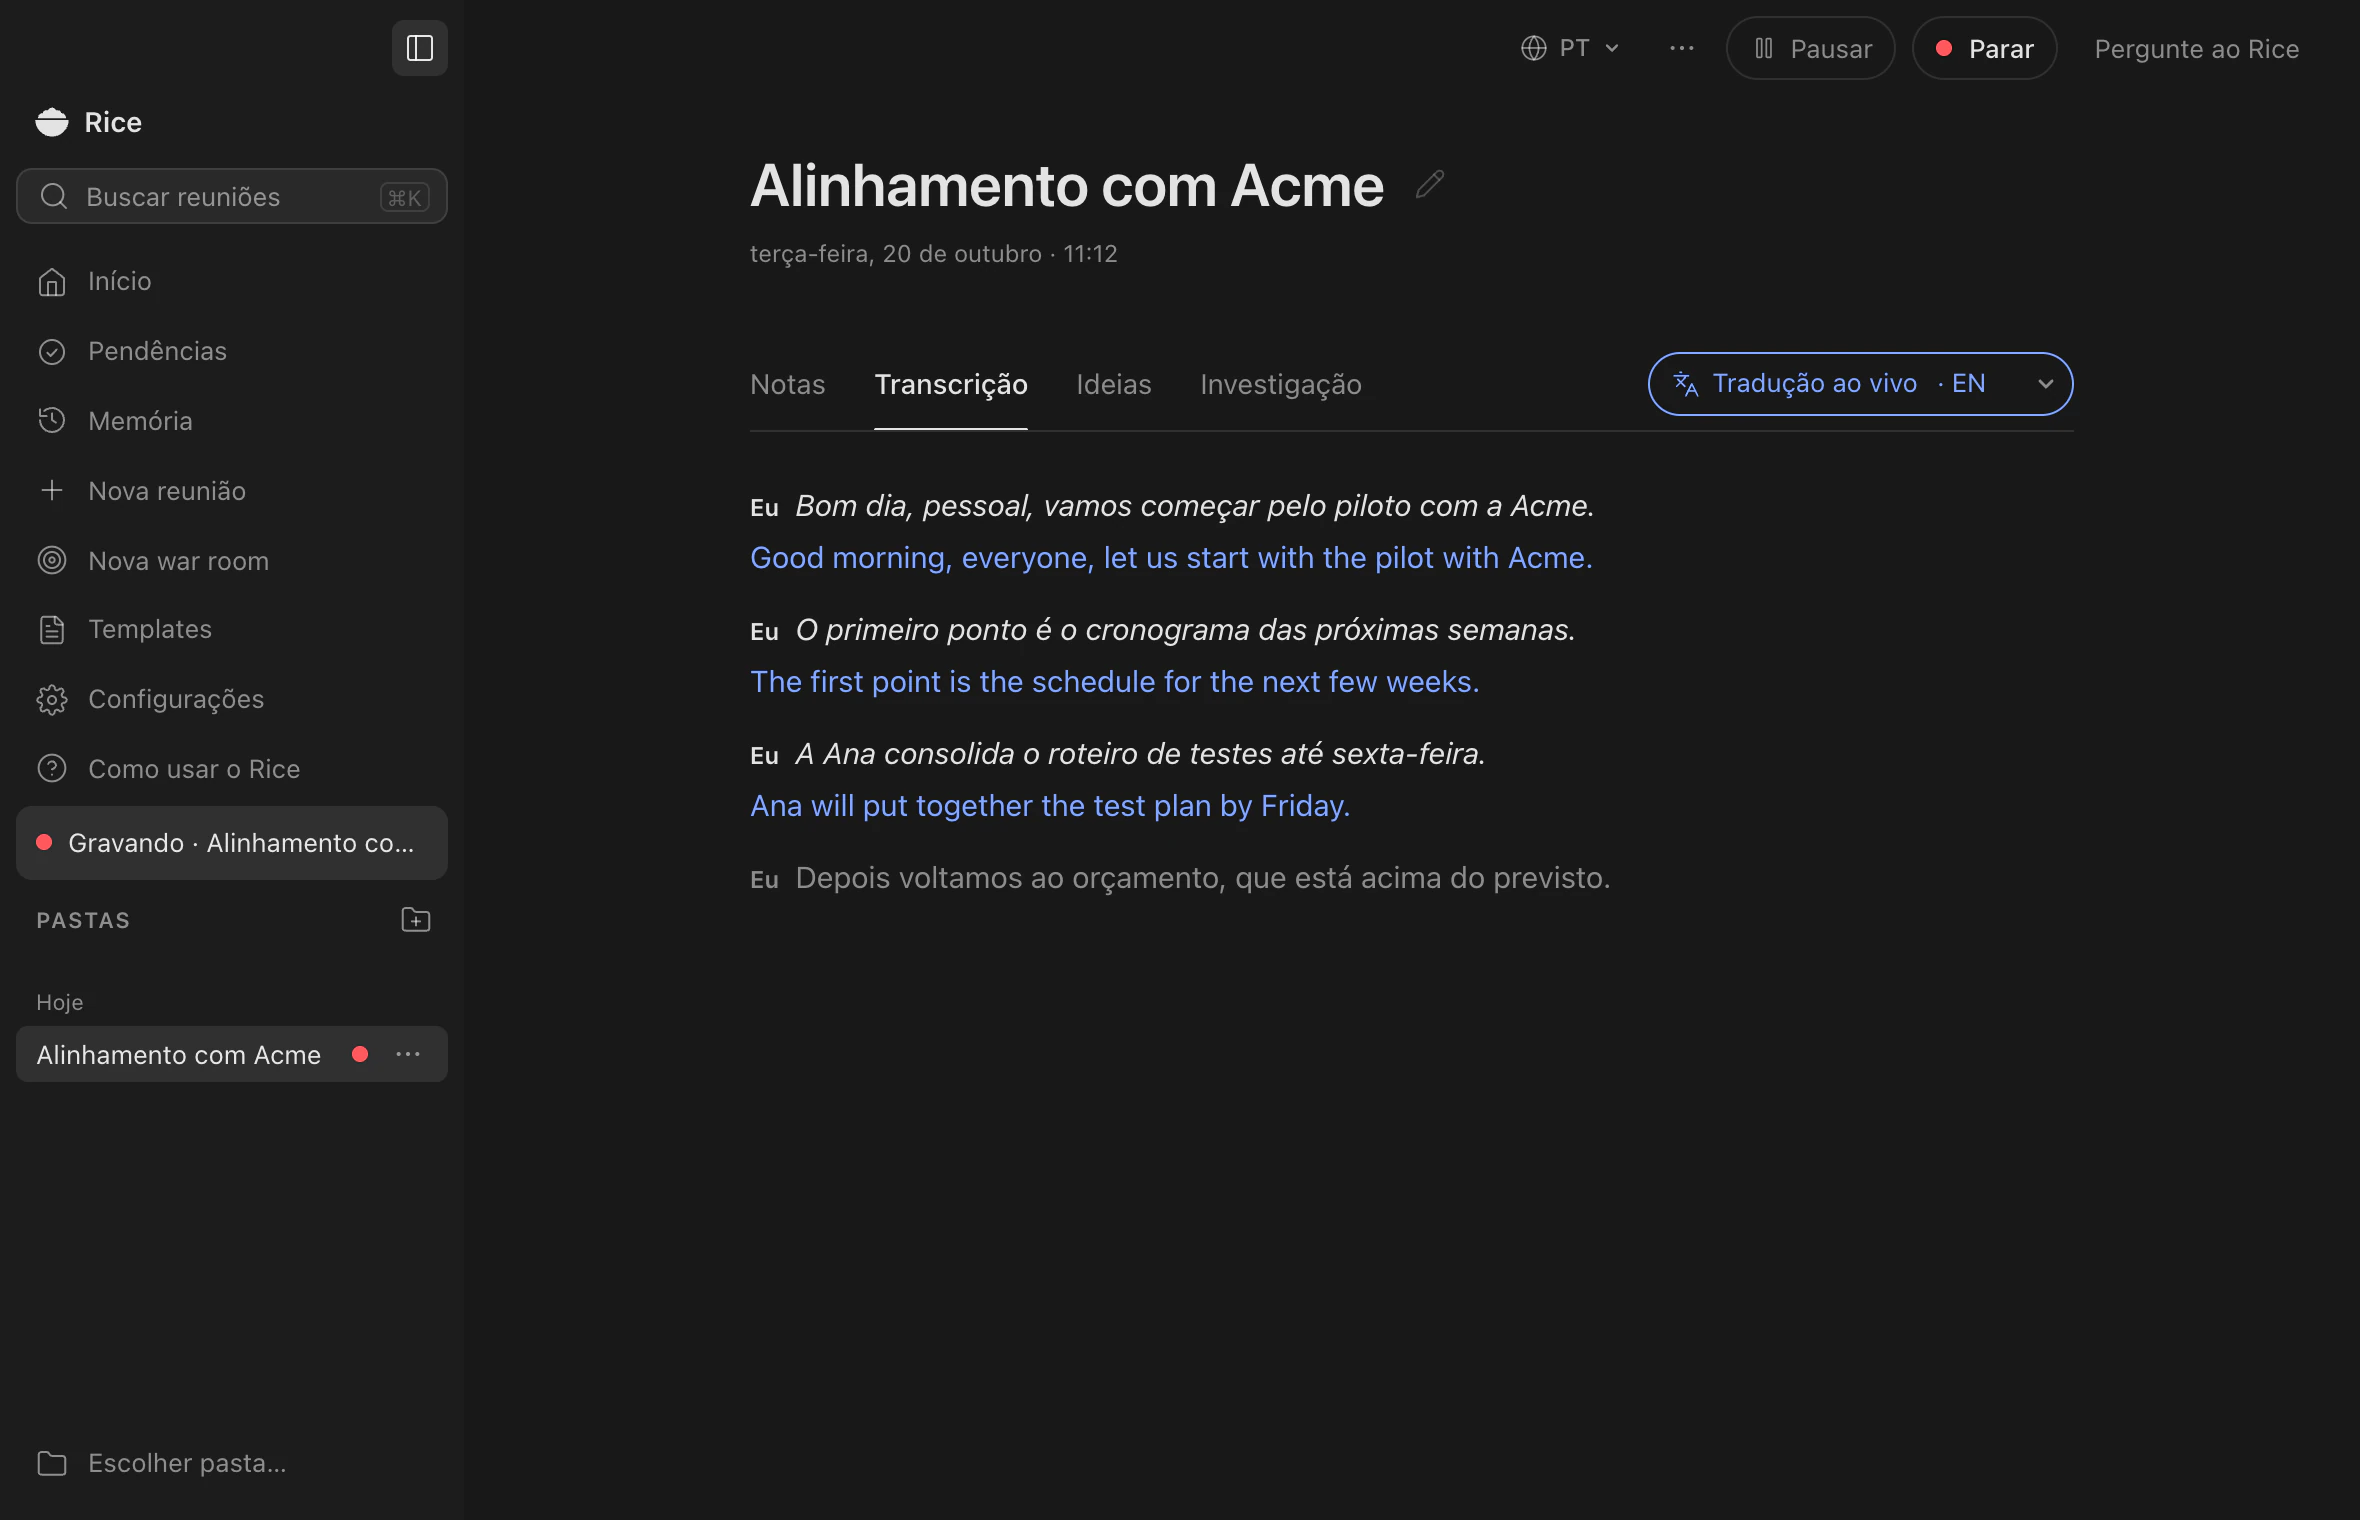Open the Ideias tab

pos(1114,384)
